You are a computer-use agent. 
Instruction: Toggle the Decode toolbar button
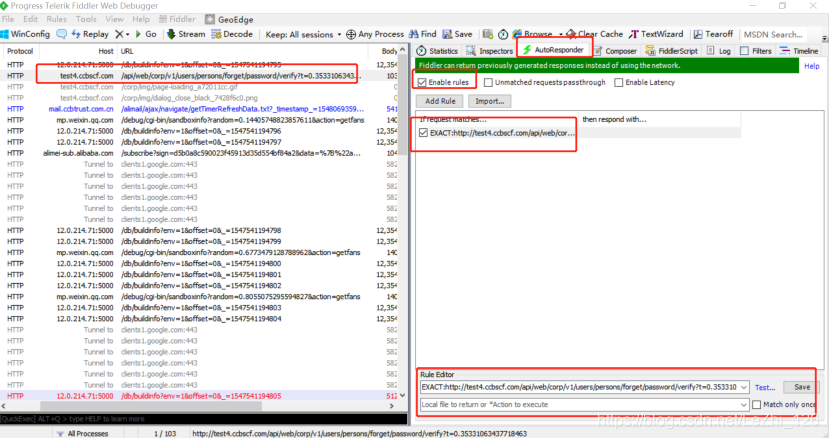[x=232, y=34]
